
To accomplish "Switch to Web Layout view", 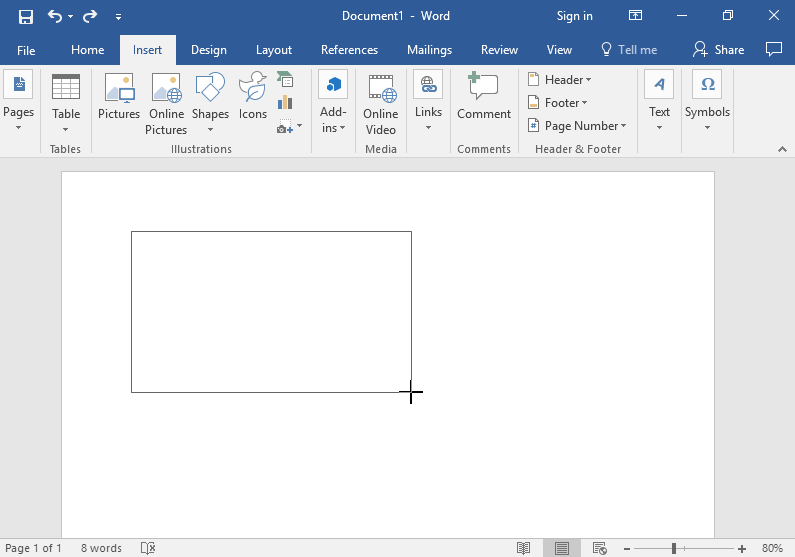I will 599,548.
